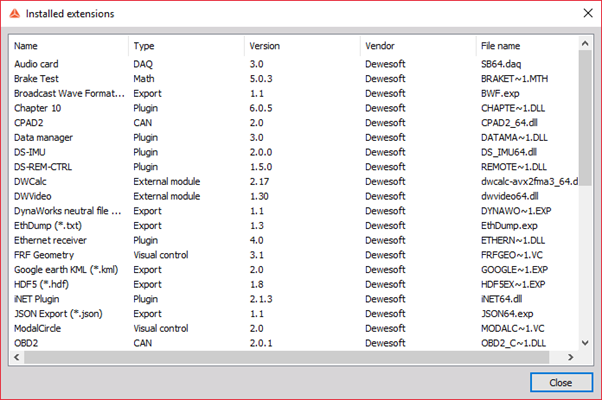This screenshot has height=400, width=602.
Task: Click Dewesoft vendor in Audio card row
Action: (x=385, y=64)
